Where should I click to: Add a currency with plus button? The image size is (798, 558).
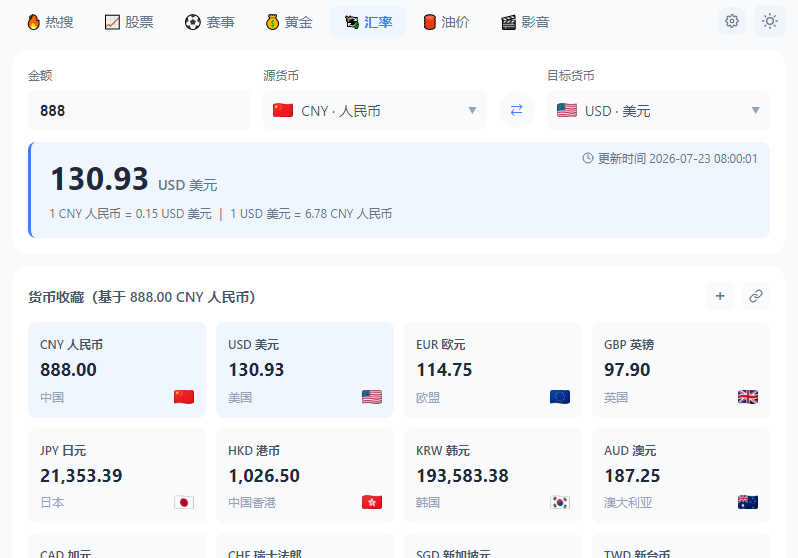point(720,296)
